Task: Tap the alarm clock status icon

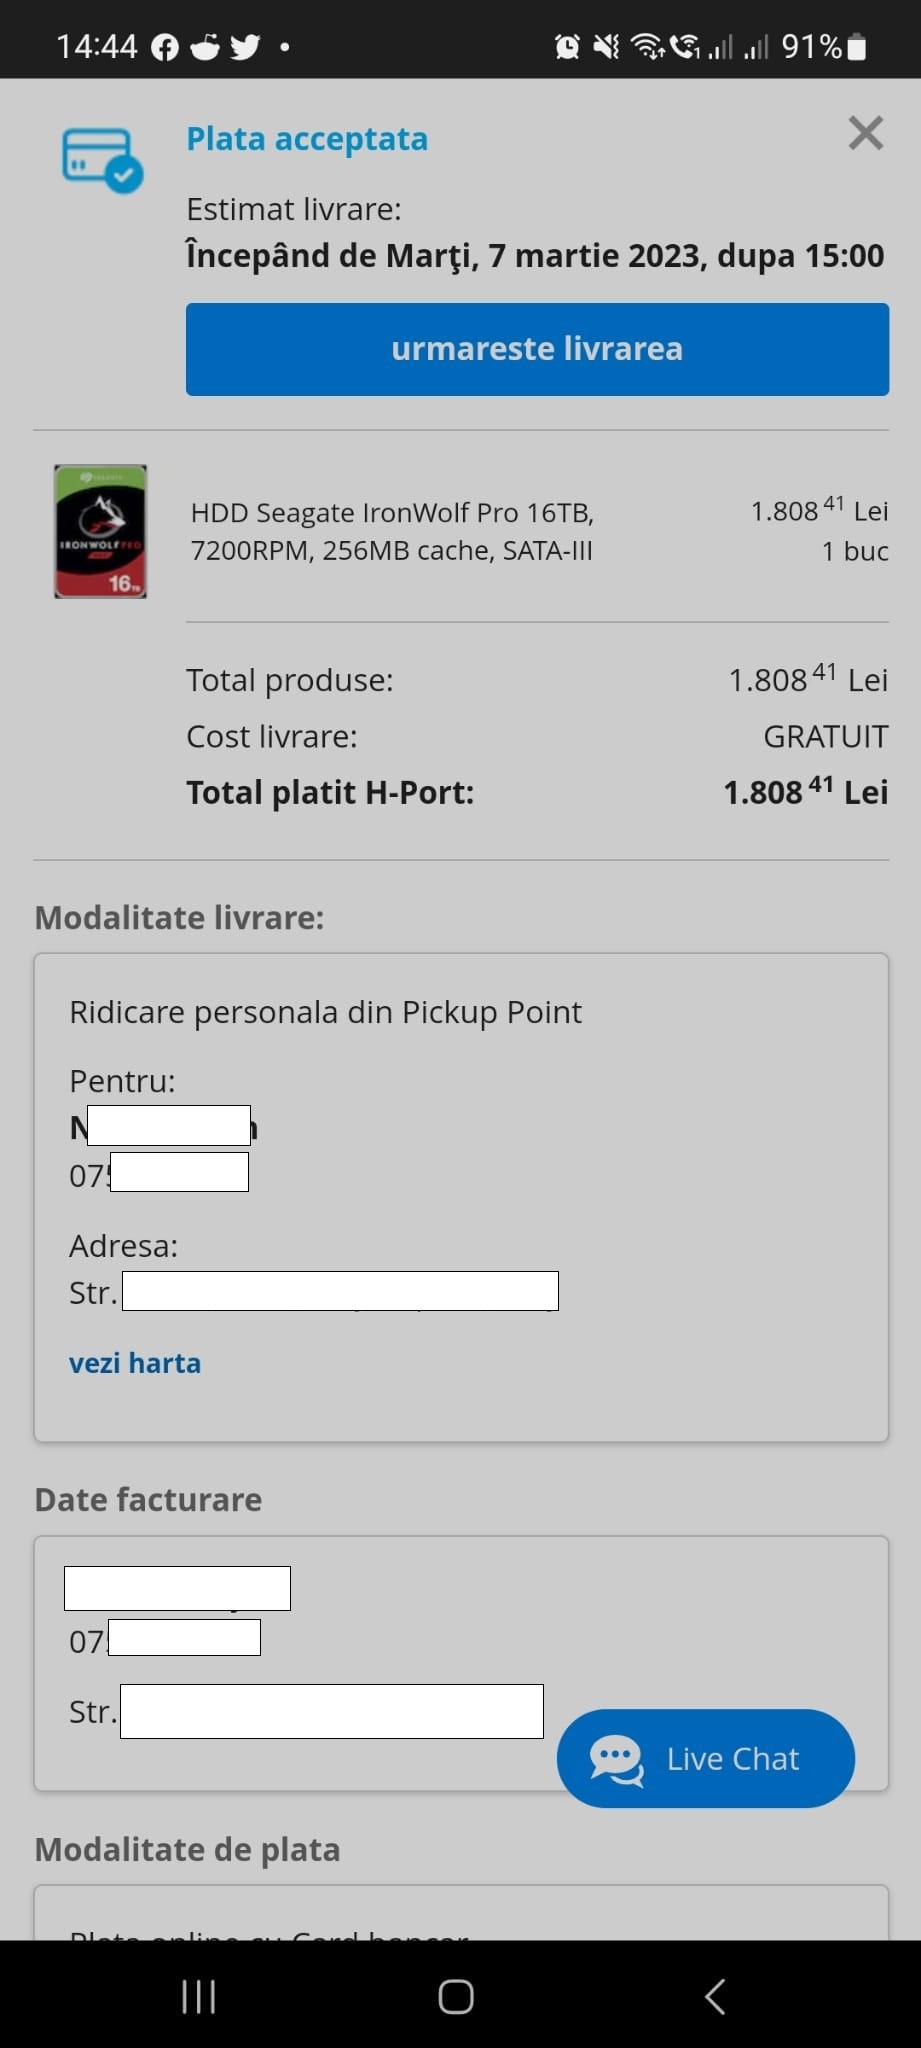Action: click(x=567, y=46)
